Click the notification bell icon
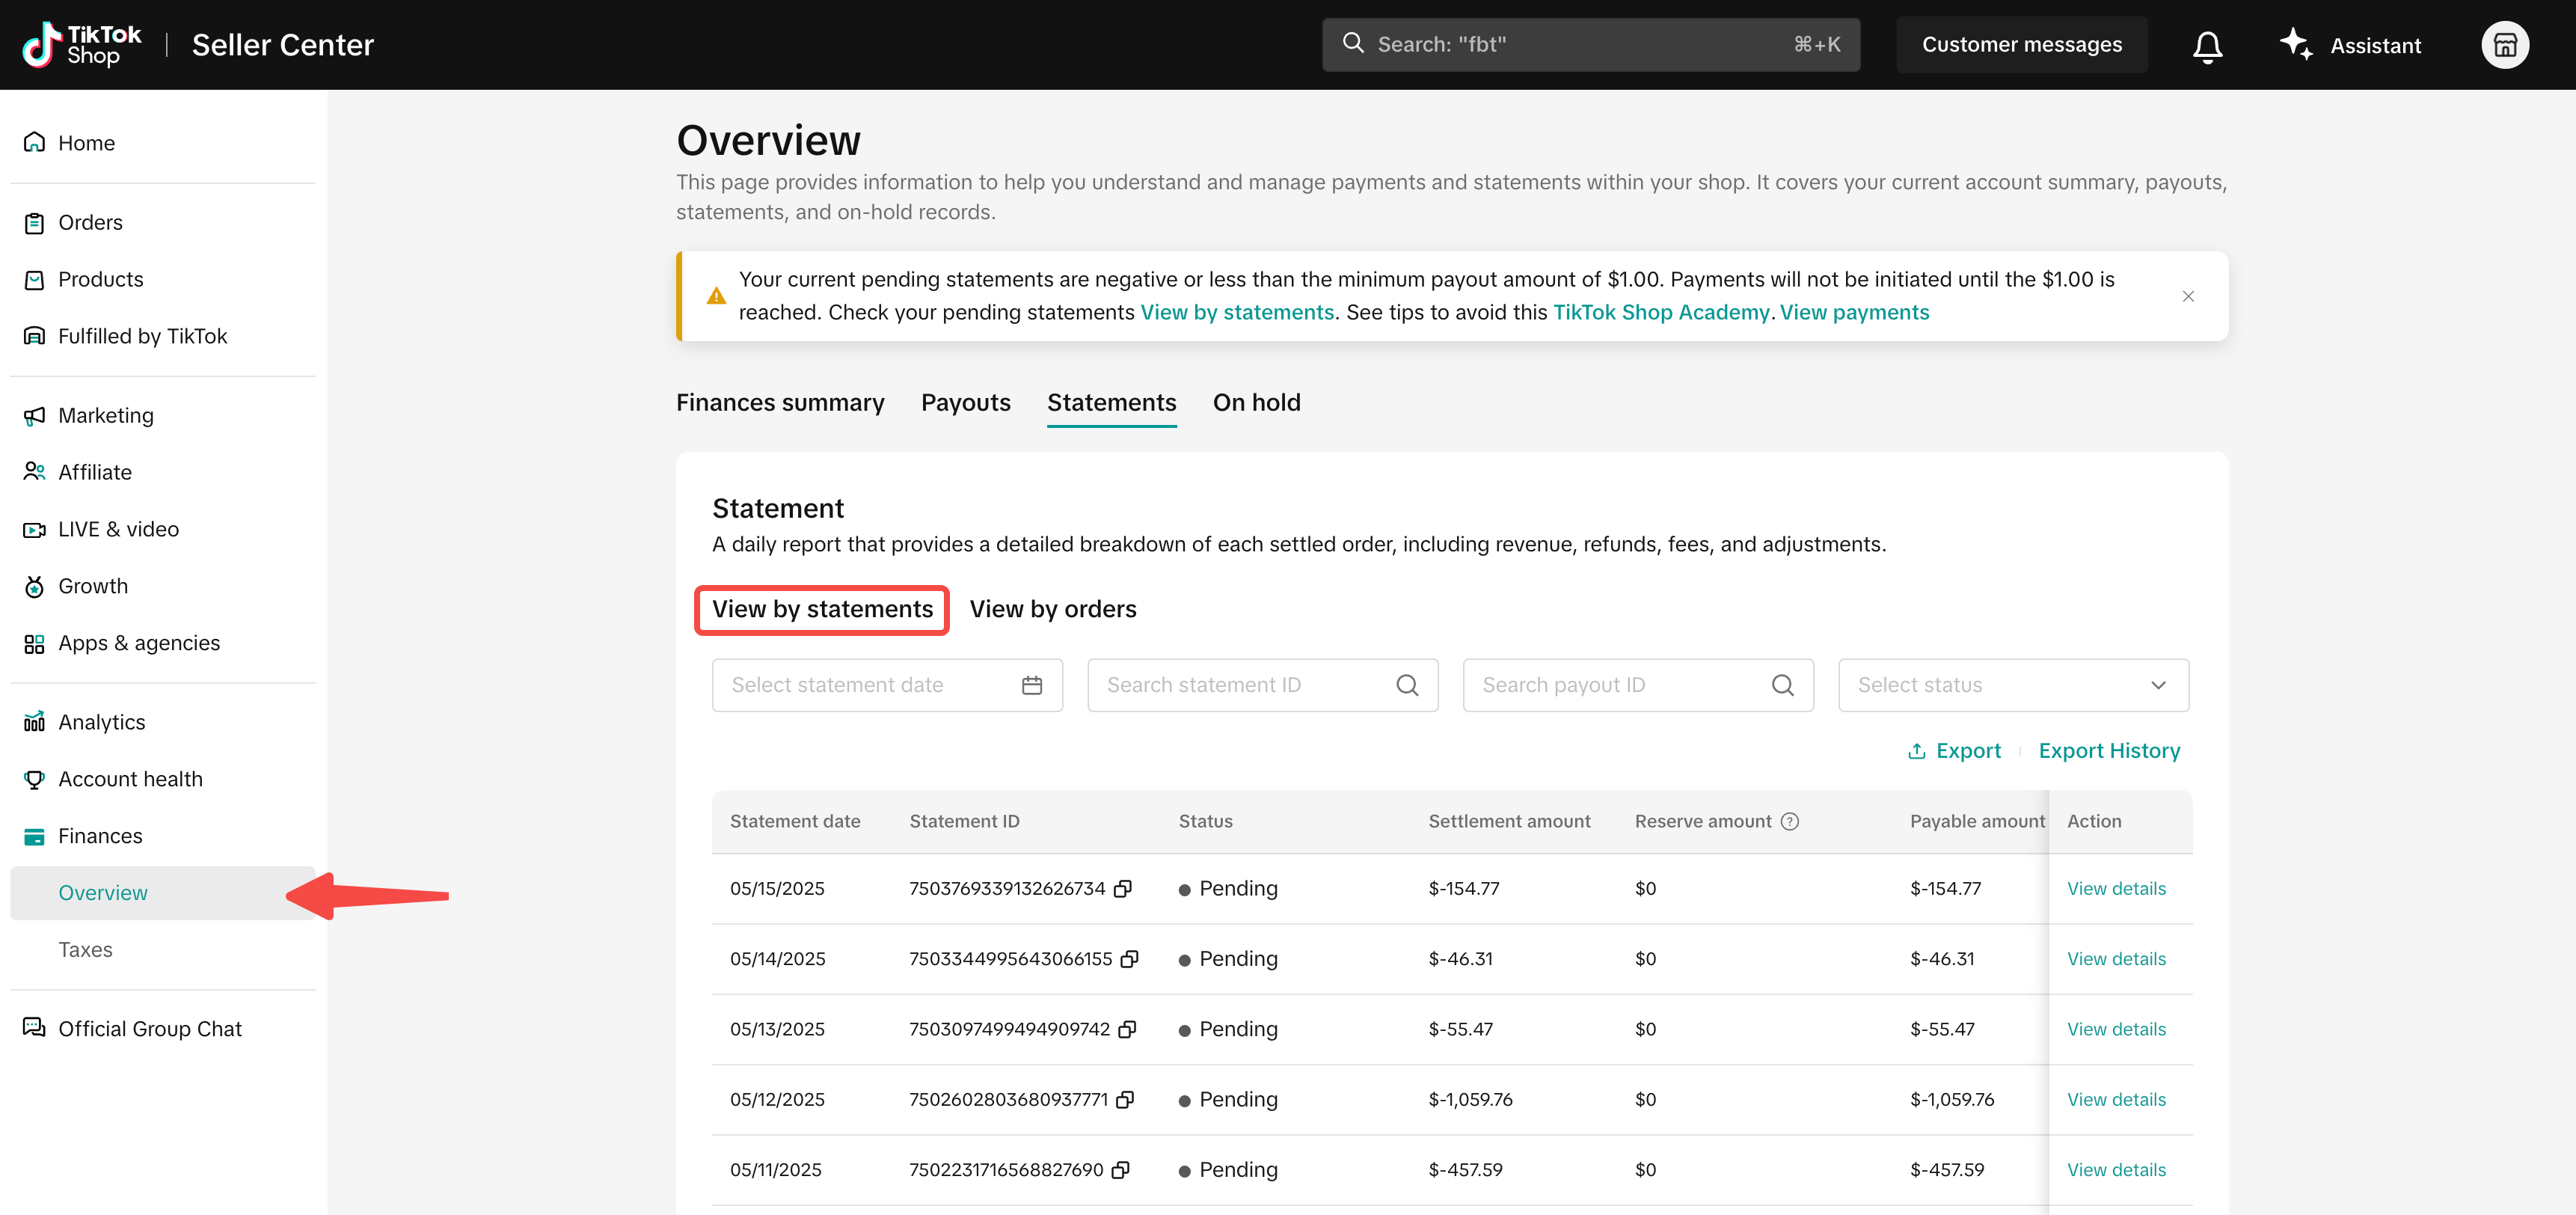Image resolution: width=2576 pixels, height=1215 pixels. pyautogui.click(x=2207, y=46)
